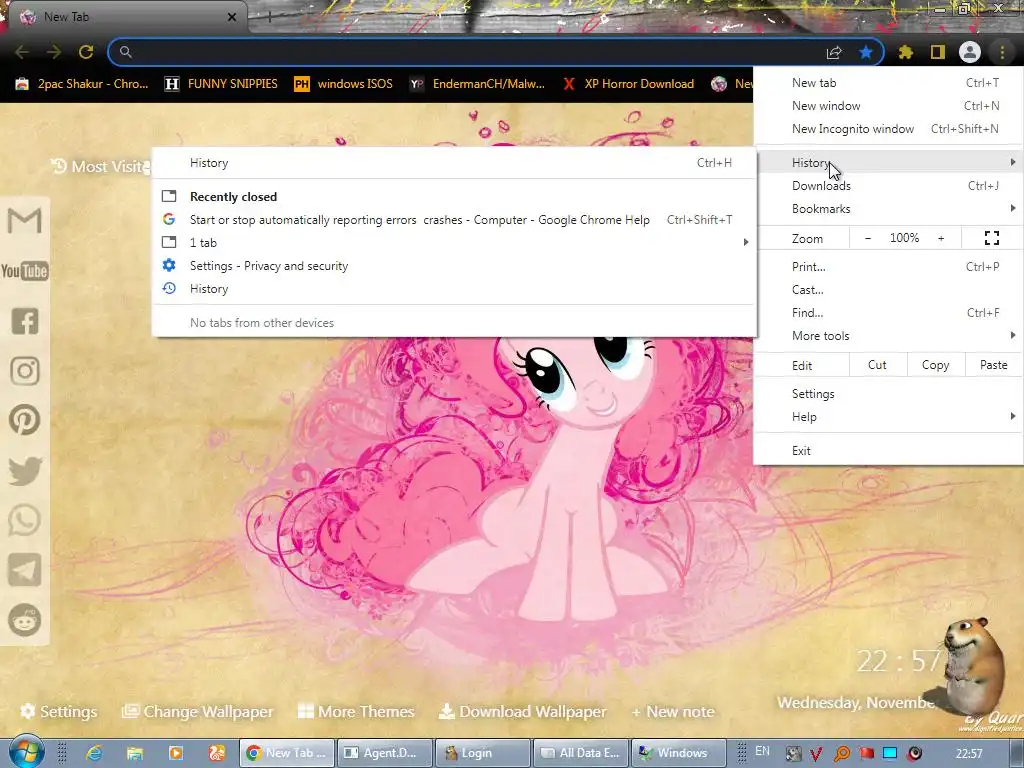Reopen the Google Chrome Help crashes tab
The height and width of the screenshot is (768, 1024).
[455, 219]
